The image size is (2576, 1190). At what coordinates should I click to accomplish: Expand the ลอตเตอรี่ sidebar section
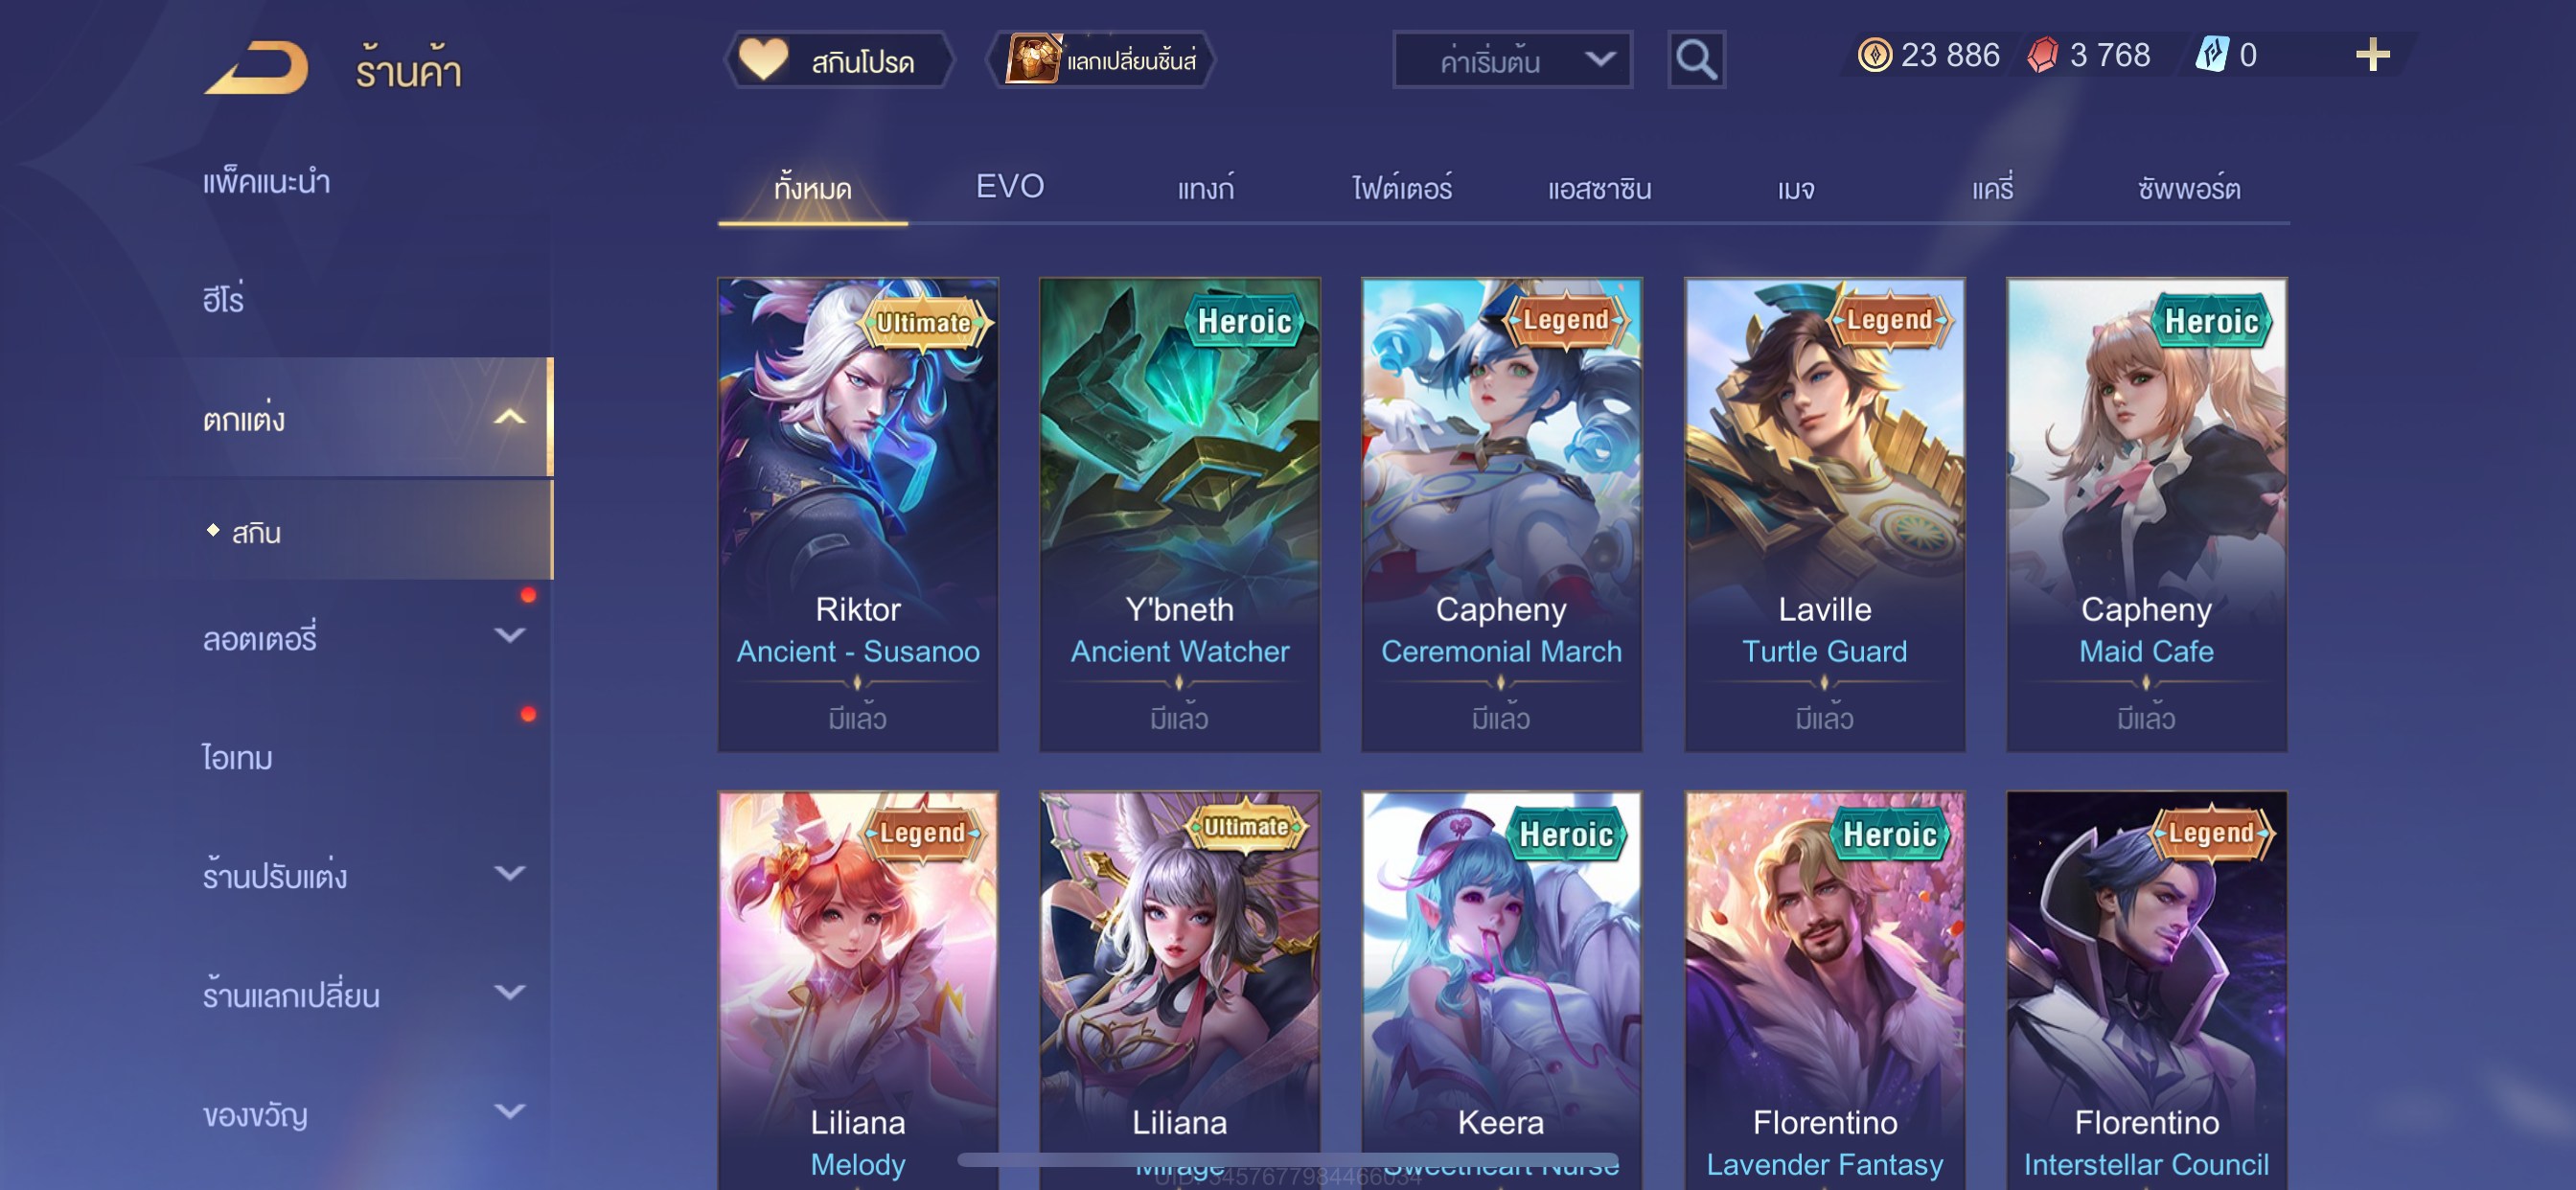[510, 636]
